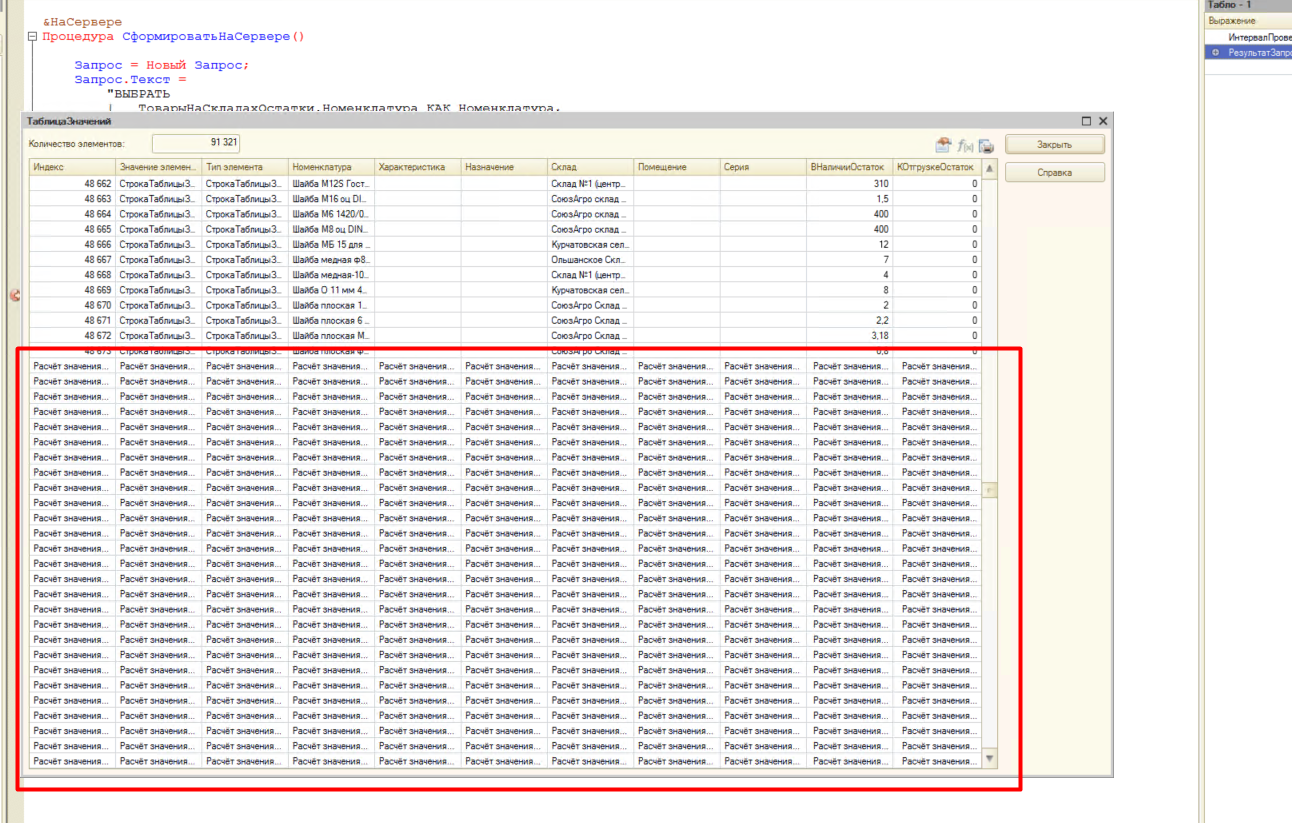
Task: Click the Склад column header
Action: 591,167
